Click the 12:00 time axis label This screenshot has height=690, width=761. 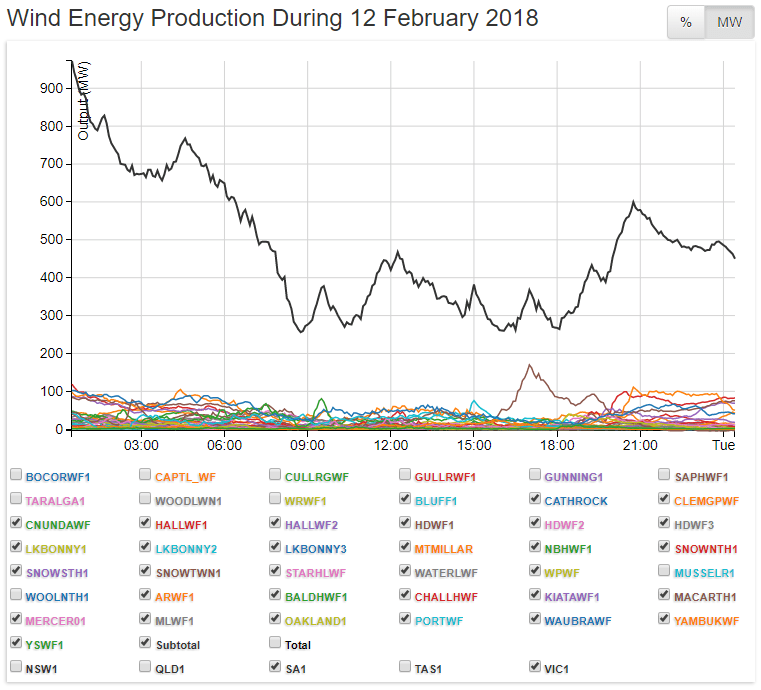tap(389, 445)
